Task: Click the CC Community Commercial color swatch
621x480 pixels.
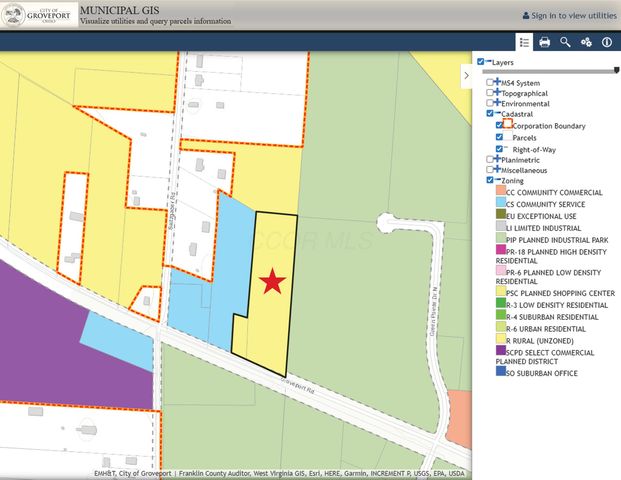Action: pyautogui.click(x=500, y=191)
